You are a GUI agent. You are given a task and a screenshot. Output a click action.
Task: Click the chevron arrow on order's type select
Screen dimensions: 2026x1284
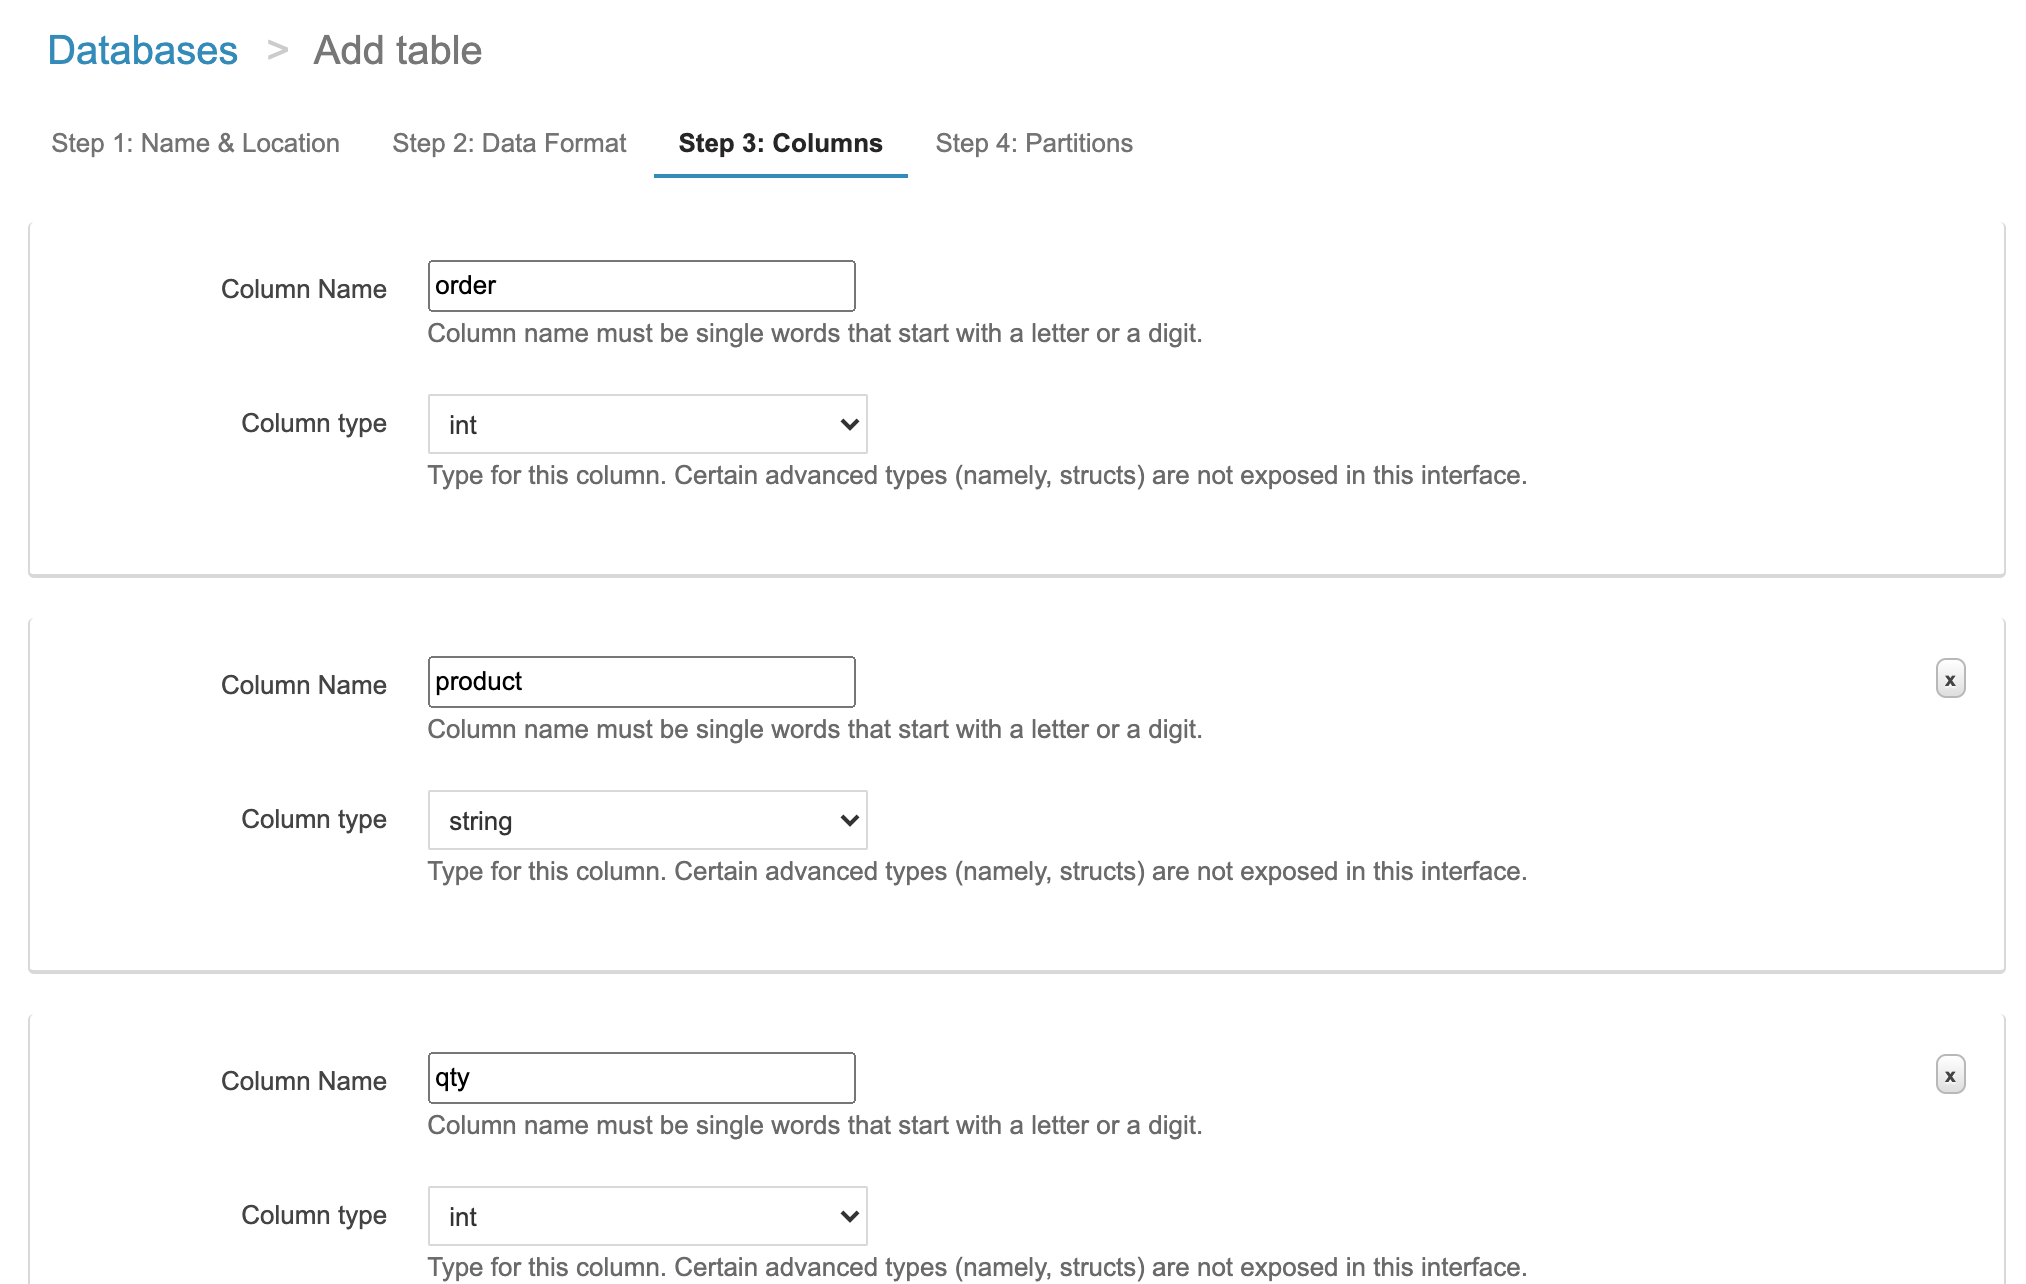pos(849,424)
